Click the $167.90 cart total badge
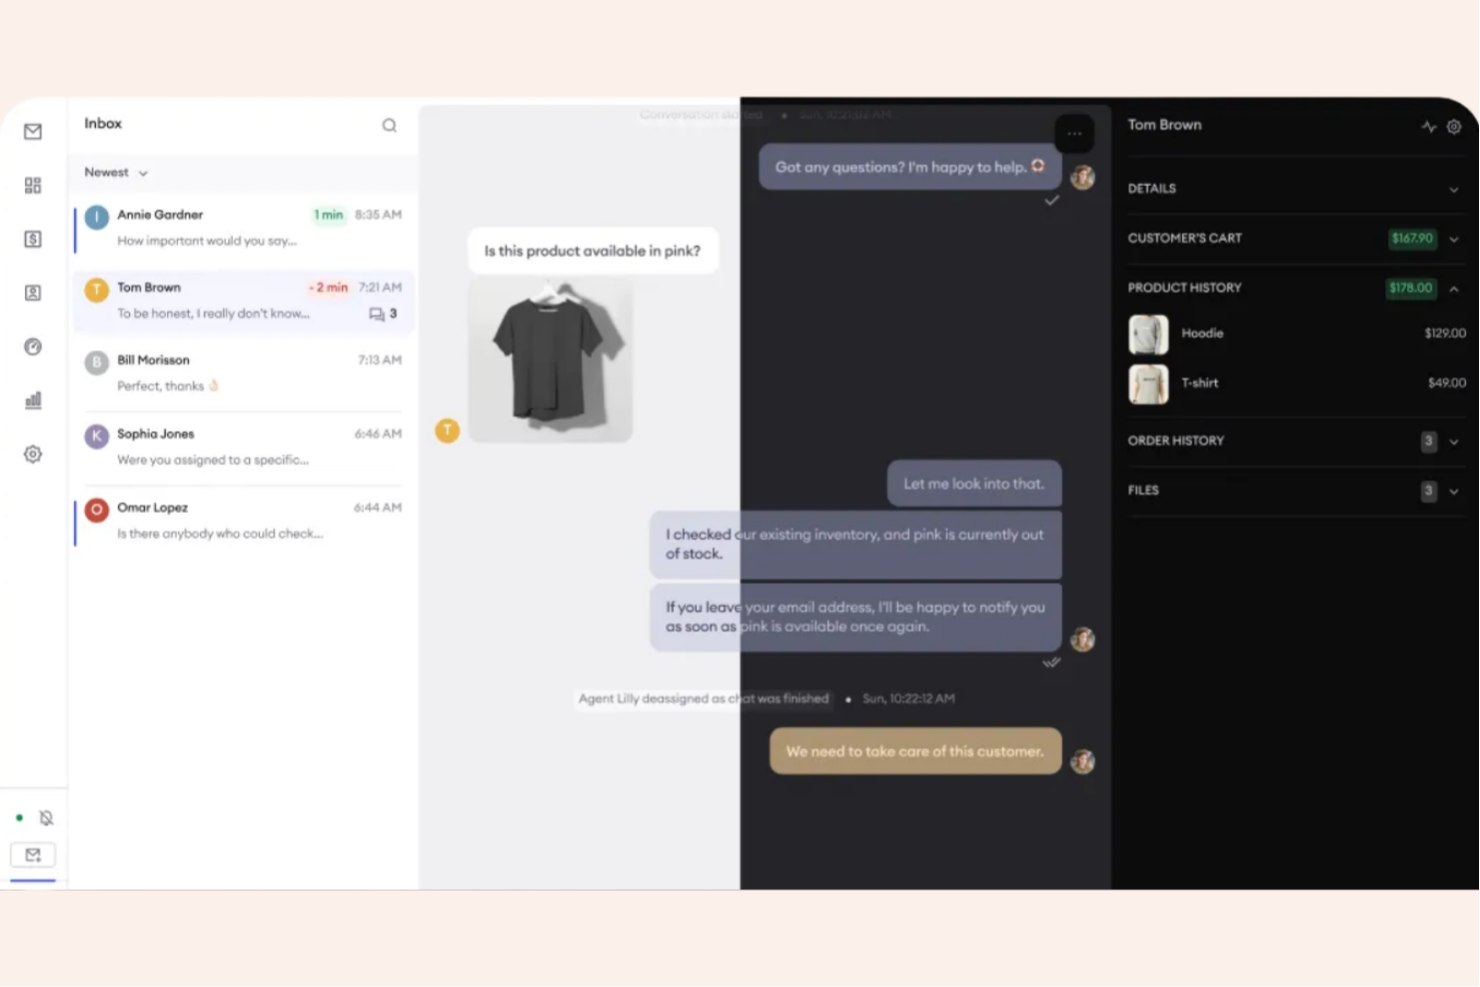This screenshot has width=1480, height=987. pos(1411,239)
